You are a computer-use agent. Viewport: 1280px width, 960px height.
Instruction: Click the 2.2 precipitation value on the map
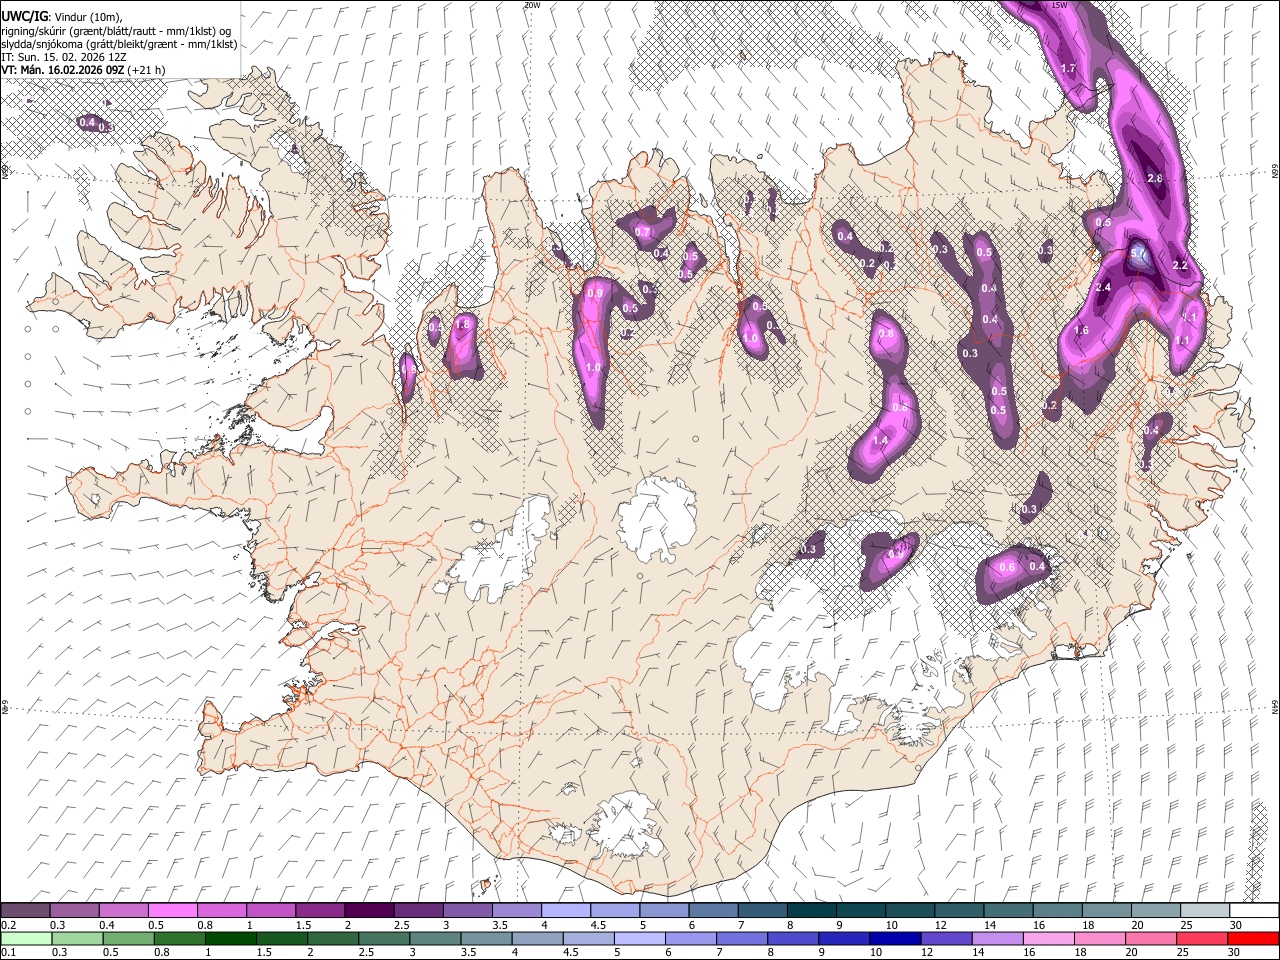[x=1179, y=266]
